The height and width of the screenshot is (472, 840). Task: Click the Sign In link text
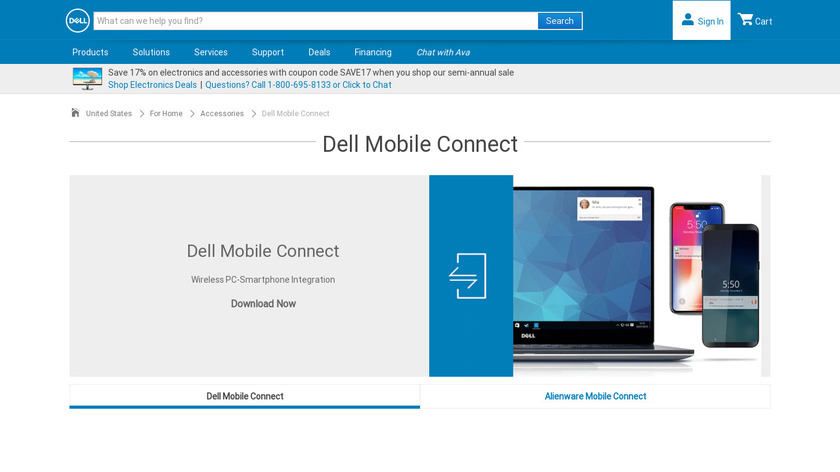710,21
